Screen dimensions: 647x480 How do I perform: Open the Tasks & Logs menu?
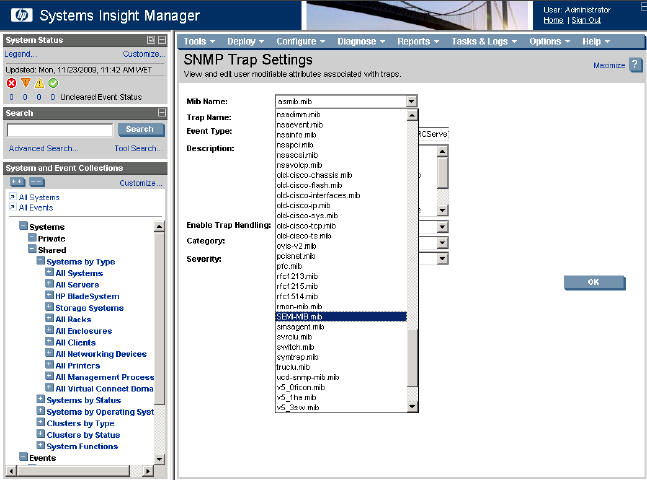coord(484,41)
